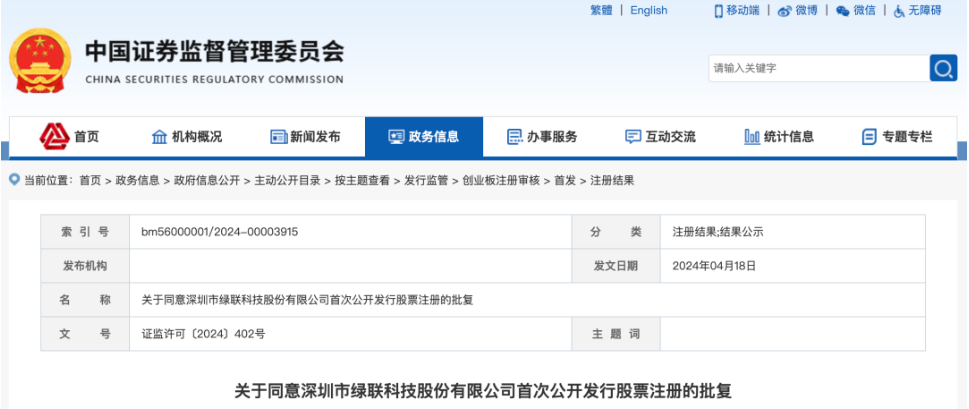Open the 新闻发布 navigation tab

click(x=305, y=137)
